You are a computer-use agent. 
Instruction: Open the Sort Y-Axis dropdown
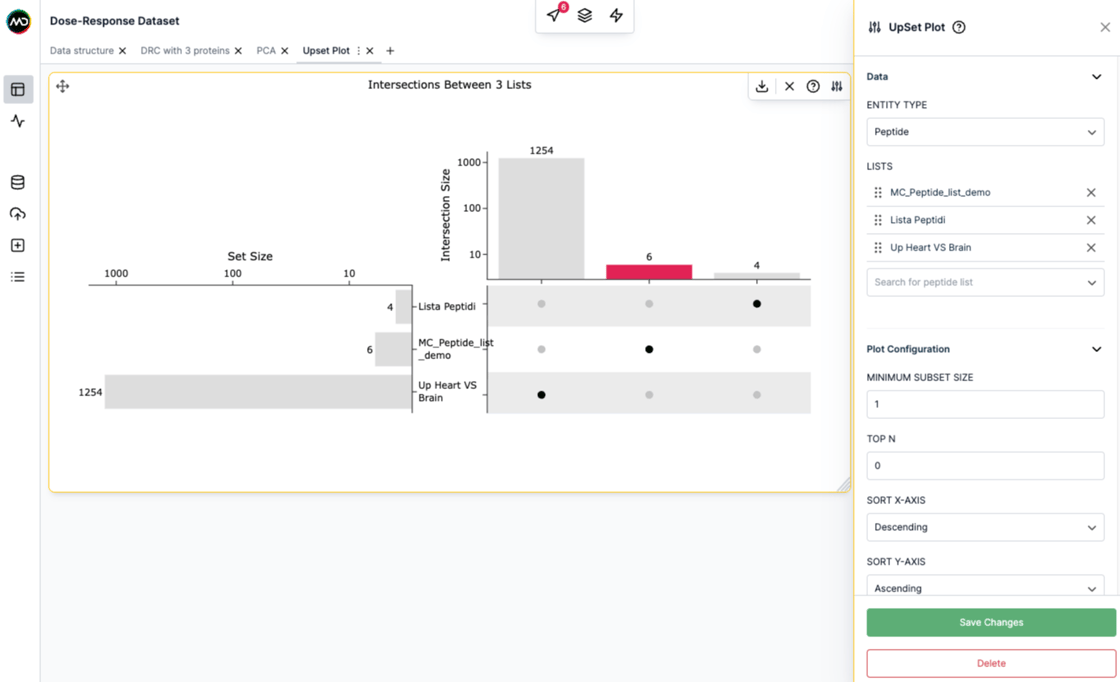pos(985,586)
